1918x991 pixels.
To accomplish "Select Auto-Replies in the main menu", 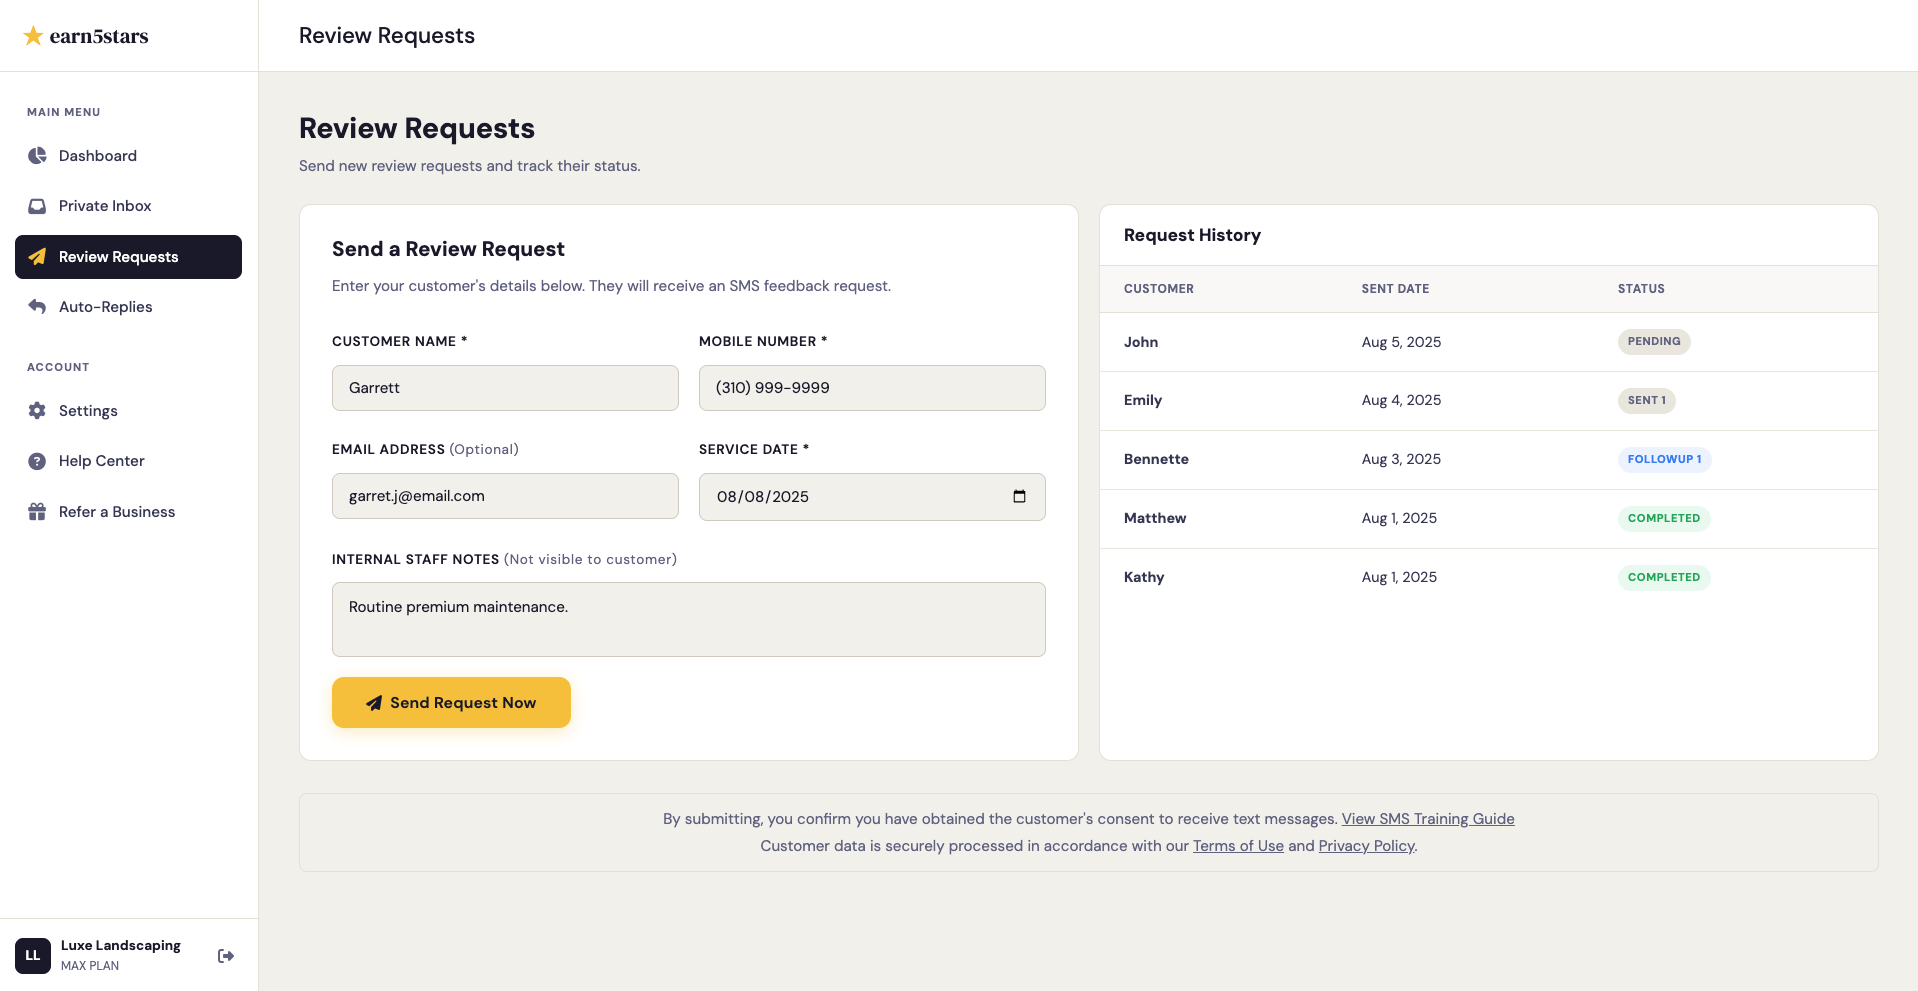I will (105, 307).
